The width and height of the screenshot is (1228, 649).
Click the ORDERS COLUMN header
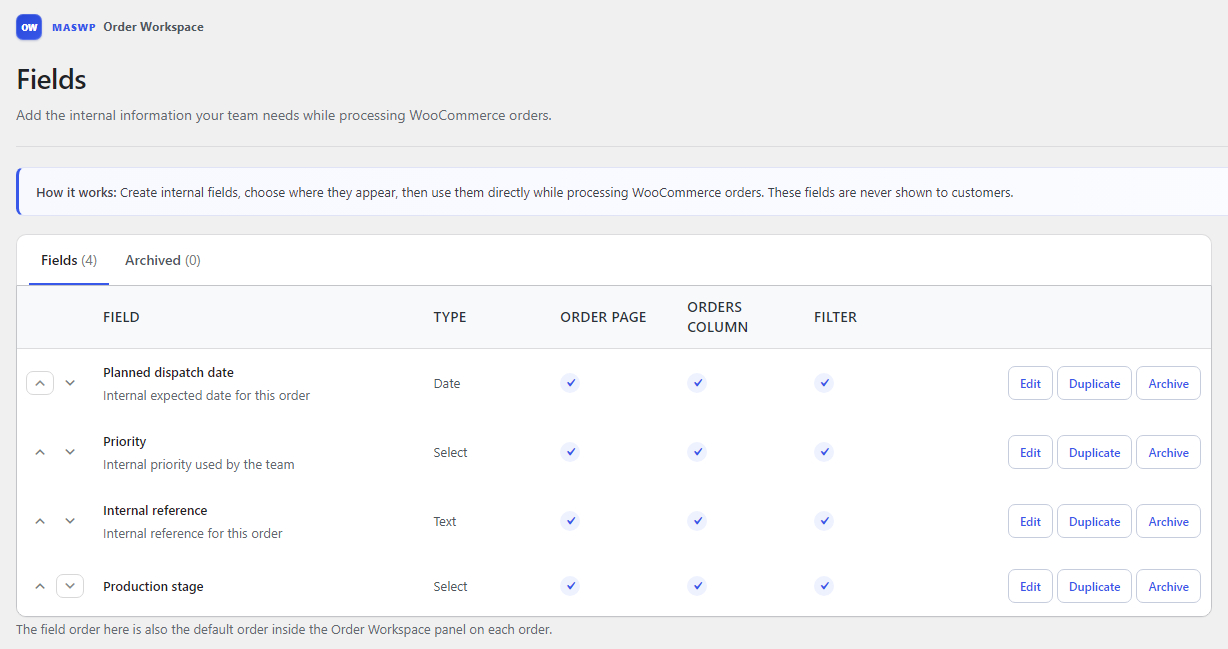pyautogui.click(x=717, y=317)
